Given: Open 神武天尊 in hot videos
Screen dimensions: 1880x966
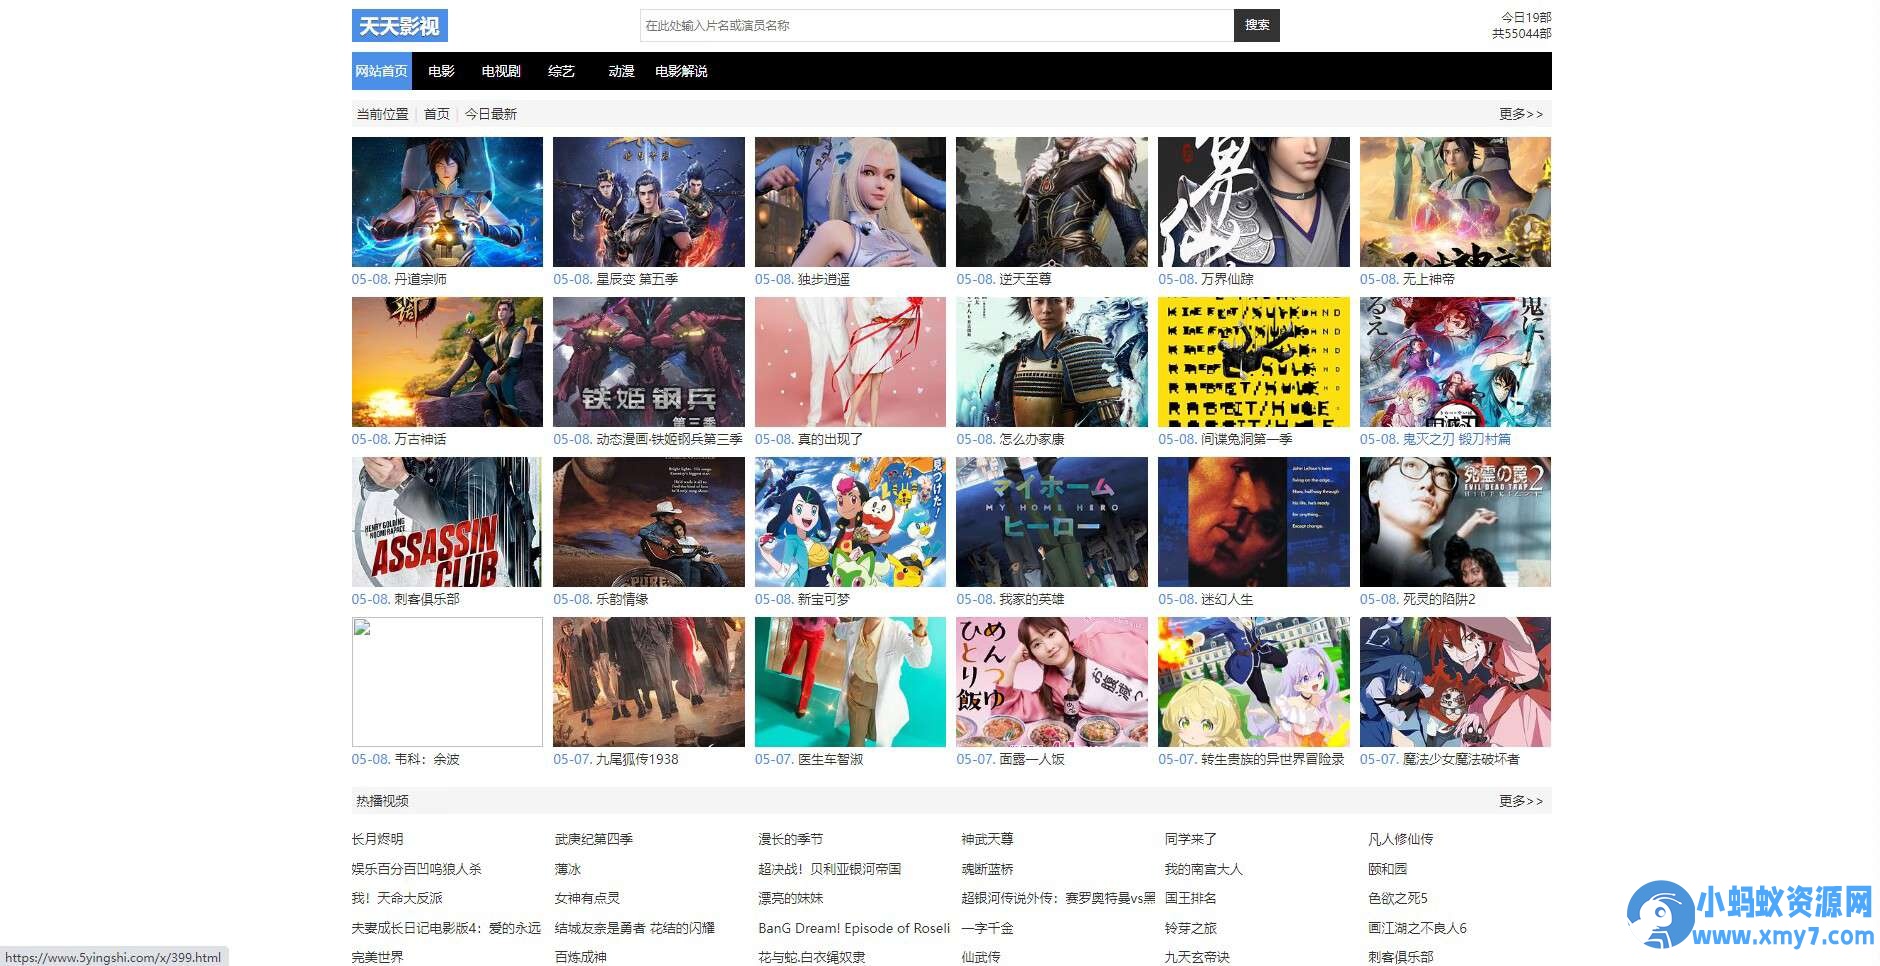Looking at the screenshot, I should click(987, 839).
